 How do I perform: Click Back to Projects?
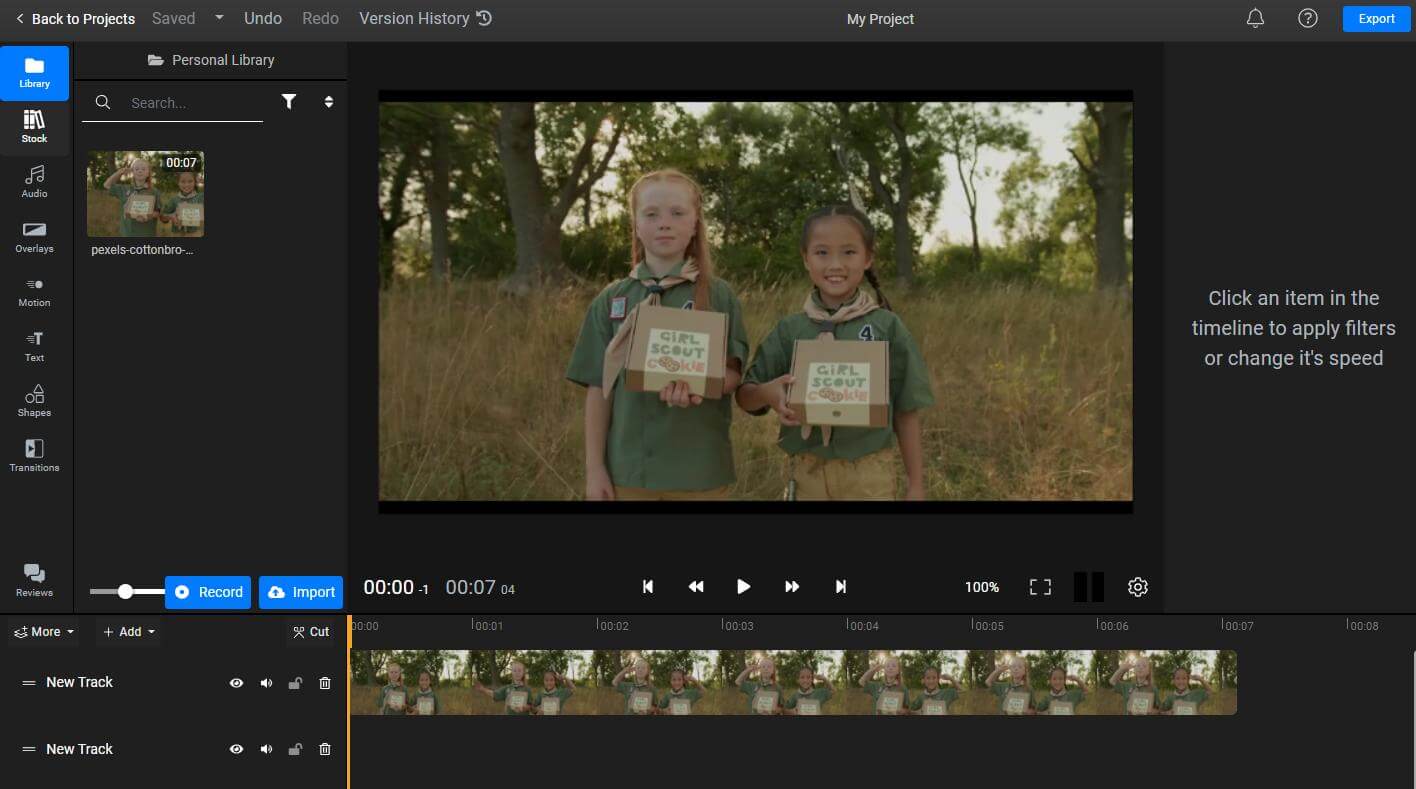coord(74,19)
